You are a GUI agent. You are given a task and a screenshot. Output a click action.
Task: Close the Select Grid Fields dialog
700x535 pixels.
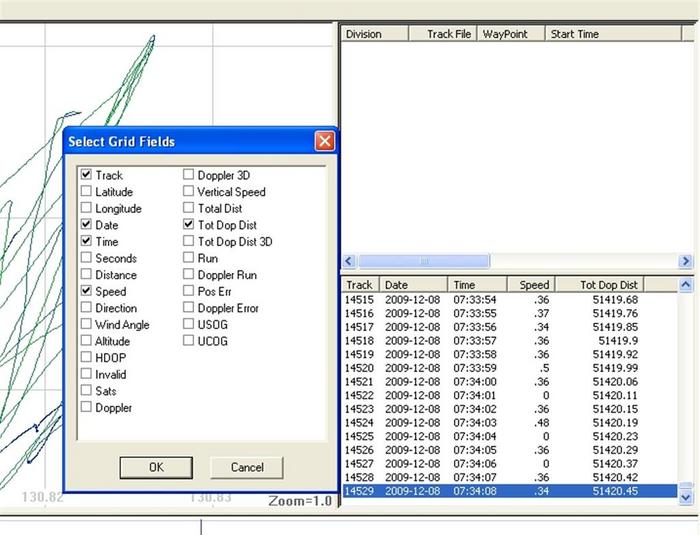point(324,142)
